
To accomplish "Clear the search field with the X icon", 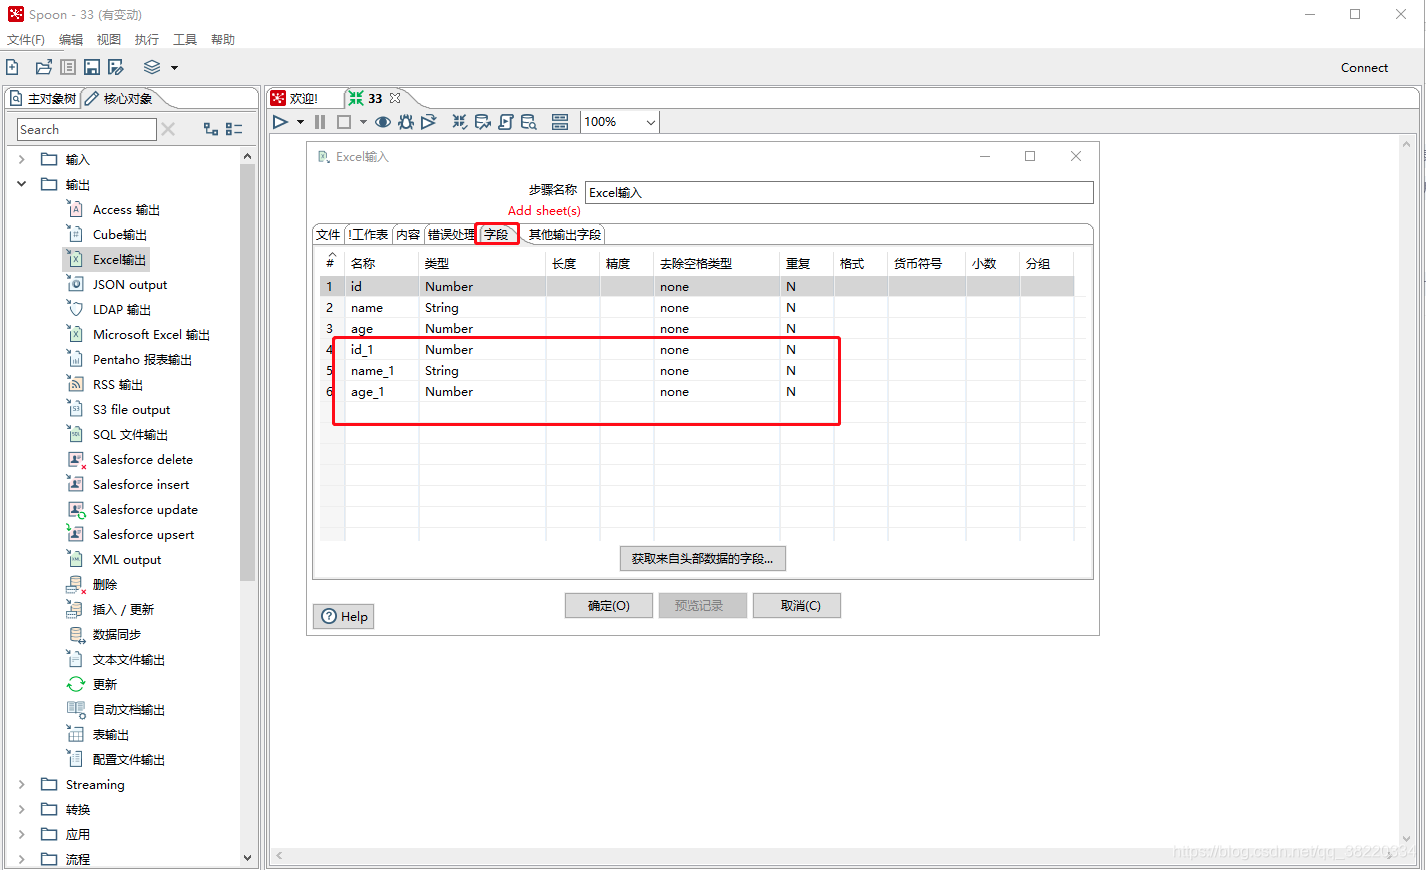I will pos(168,129).
